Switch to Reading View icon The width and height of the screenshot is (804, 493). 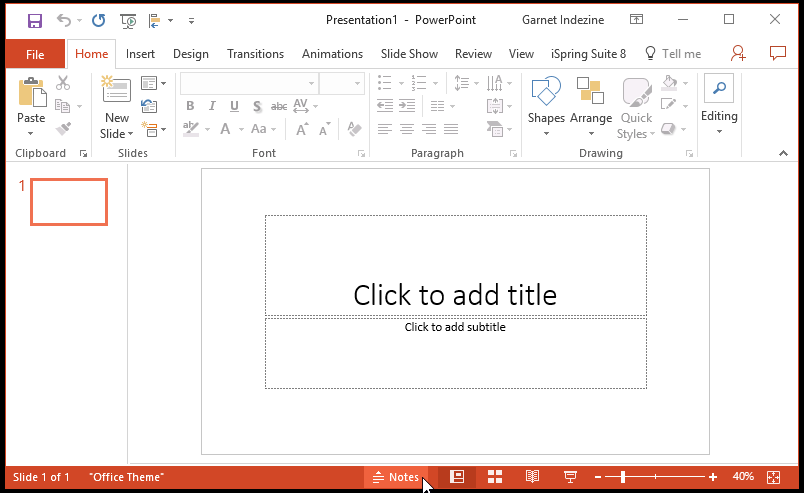[x=532, y=477]
